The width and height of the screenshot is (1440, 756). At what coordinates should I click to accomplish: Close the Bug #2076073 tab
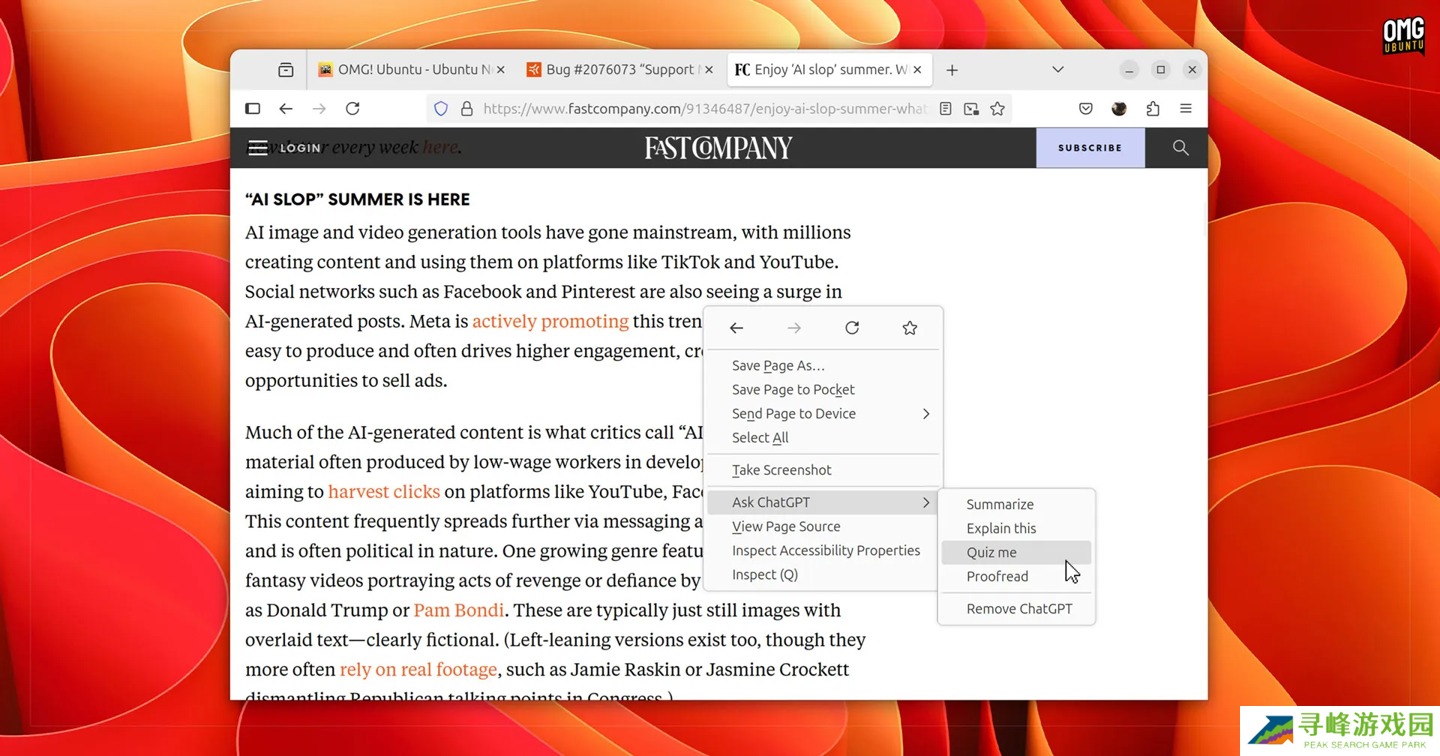pos(709,70)
